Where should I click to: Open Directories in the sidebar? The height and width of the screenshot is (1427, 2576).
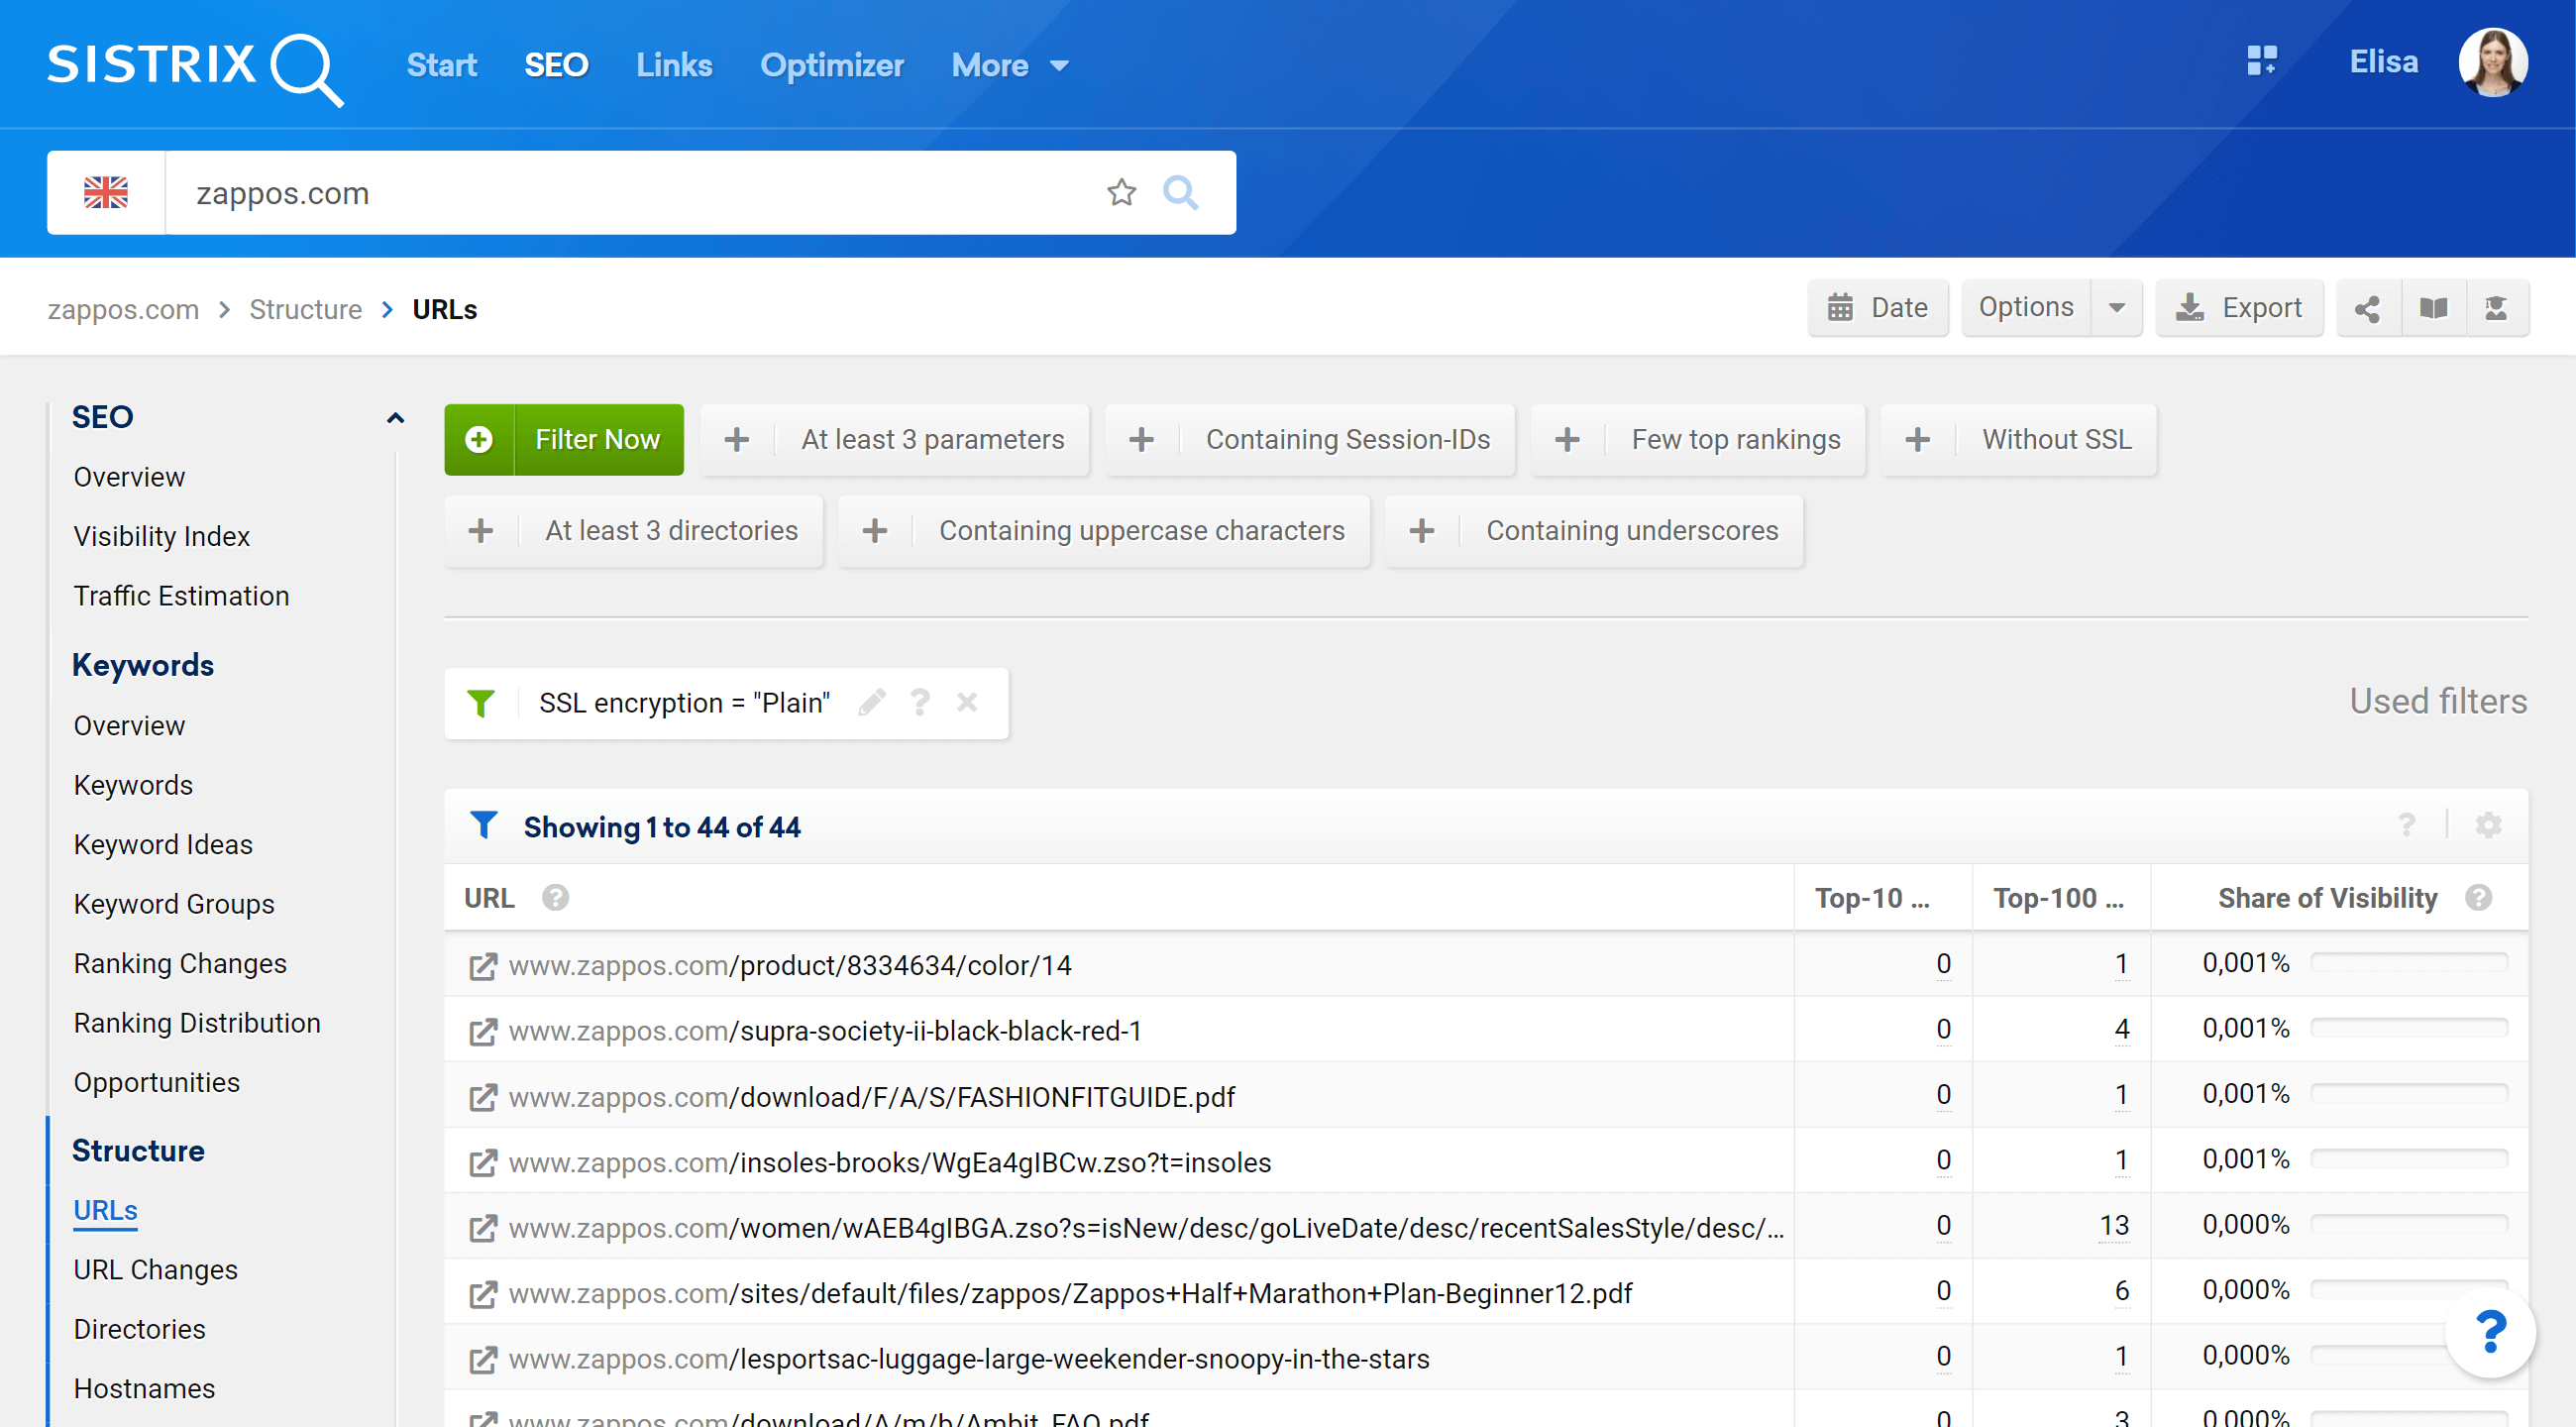(x=140, y=1329)
